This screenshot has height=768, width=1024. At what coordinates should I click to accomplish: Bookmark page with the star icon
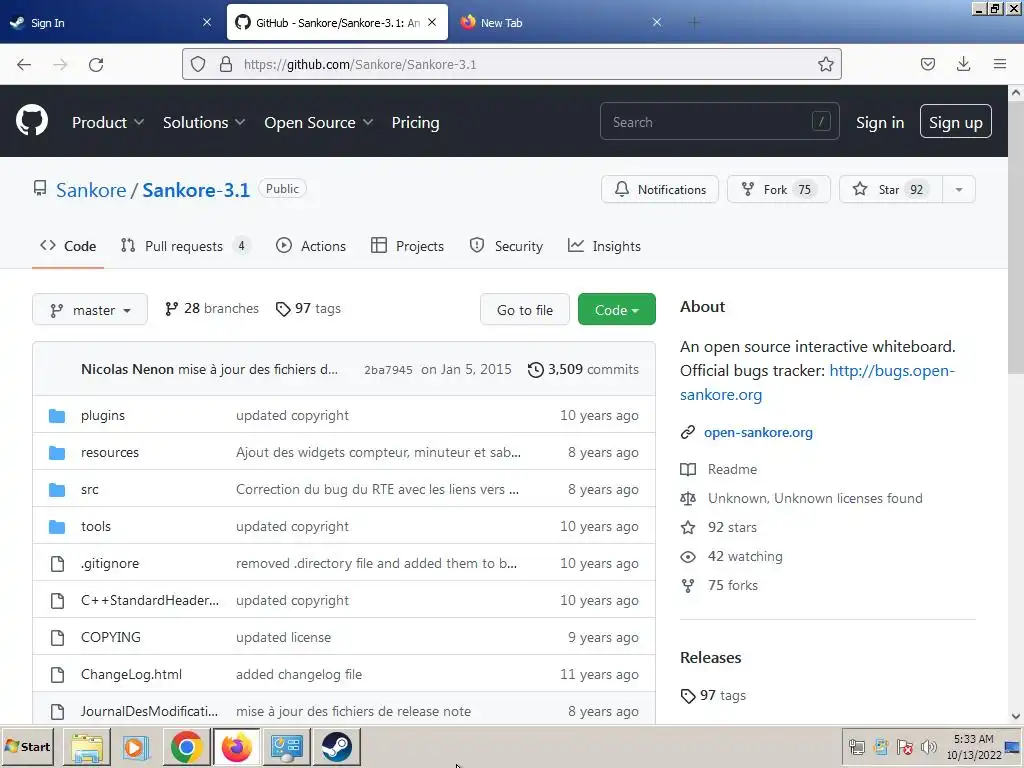pyautogui.click(x=825, y=64)
